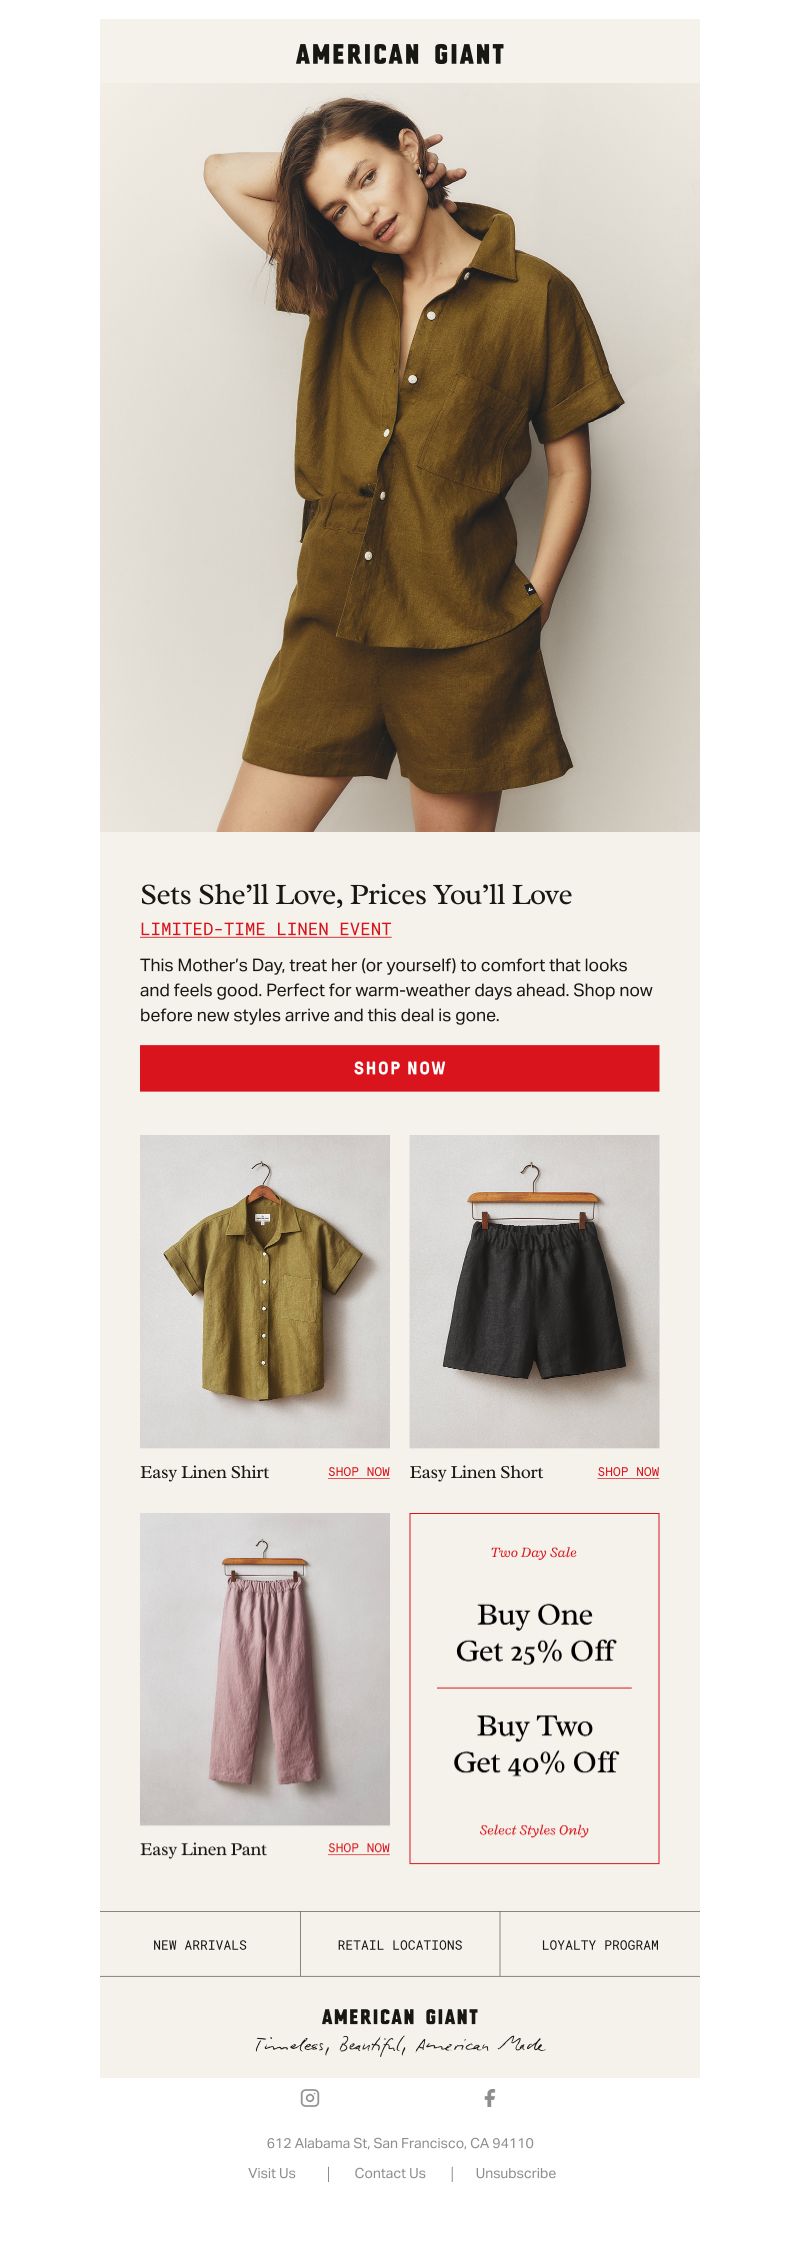Click the American Giant header logo
800x2262 pixels.
400,55
